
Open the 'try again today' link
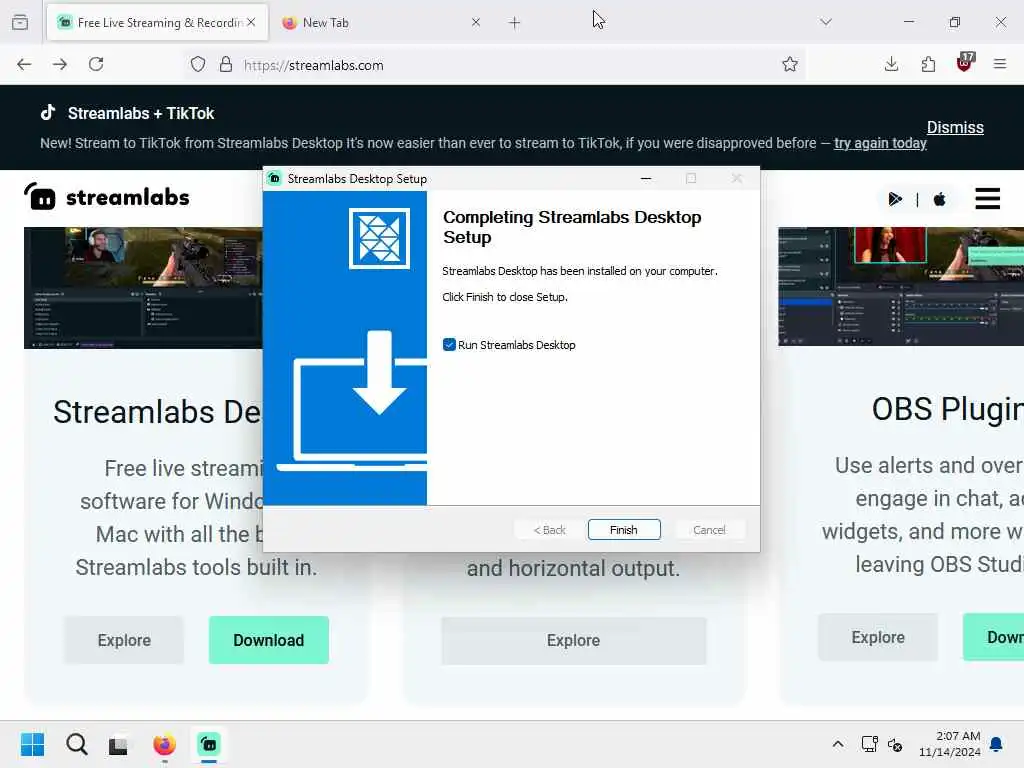coord(880,143)
